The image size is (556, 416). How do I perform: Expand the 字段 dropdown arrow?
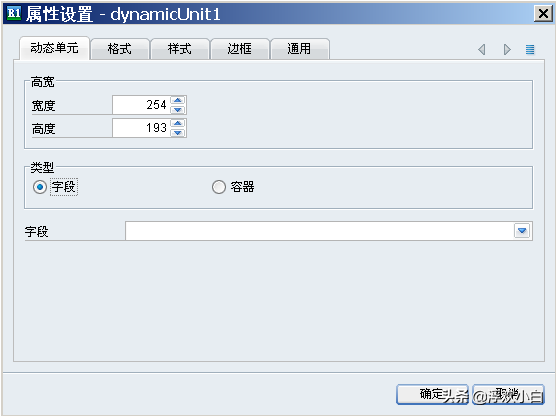click(522, 231)
